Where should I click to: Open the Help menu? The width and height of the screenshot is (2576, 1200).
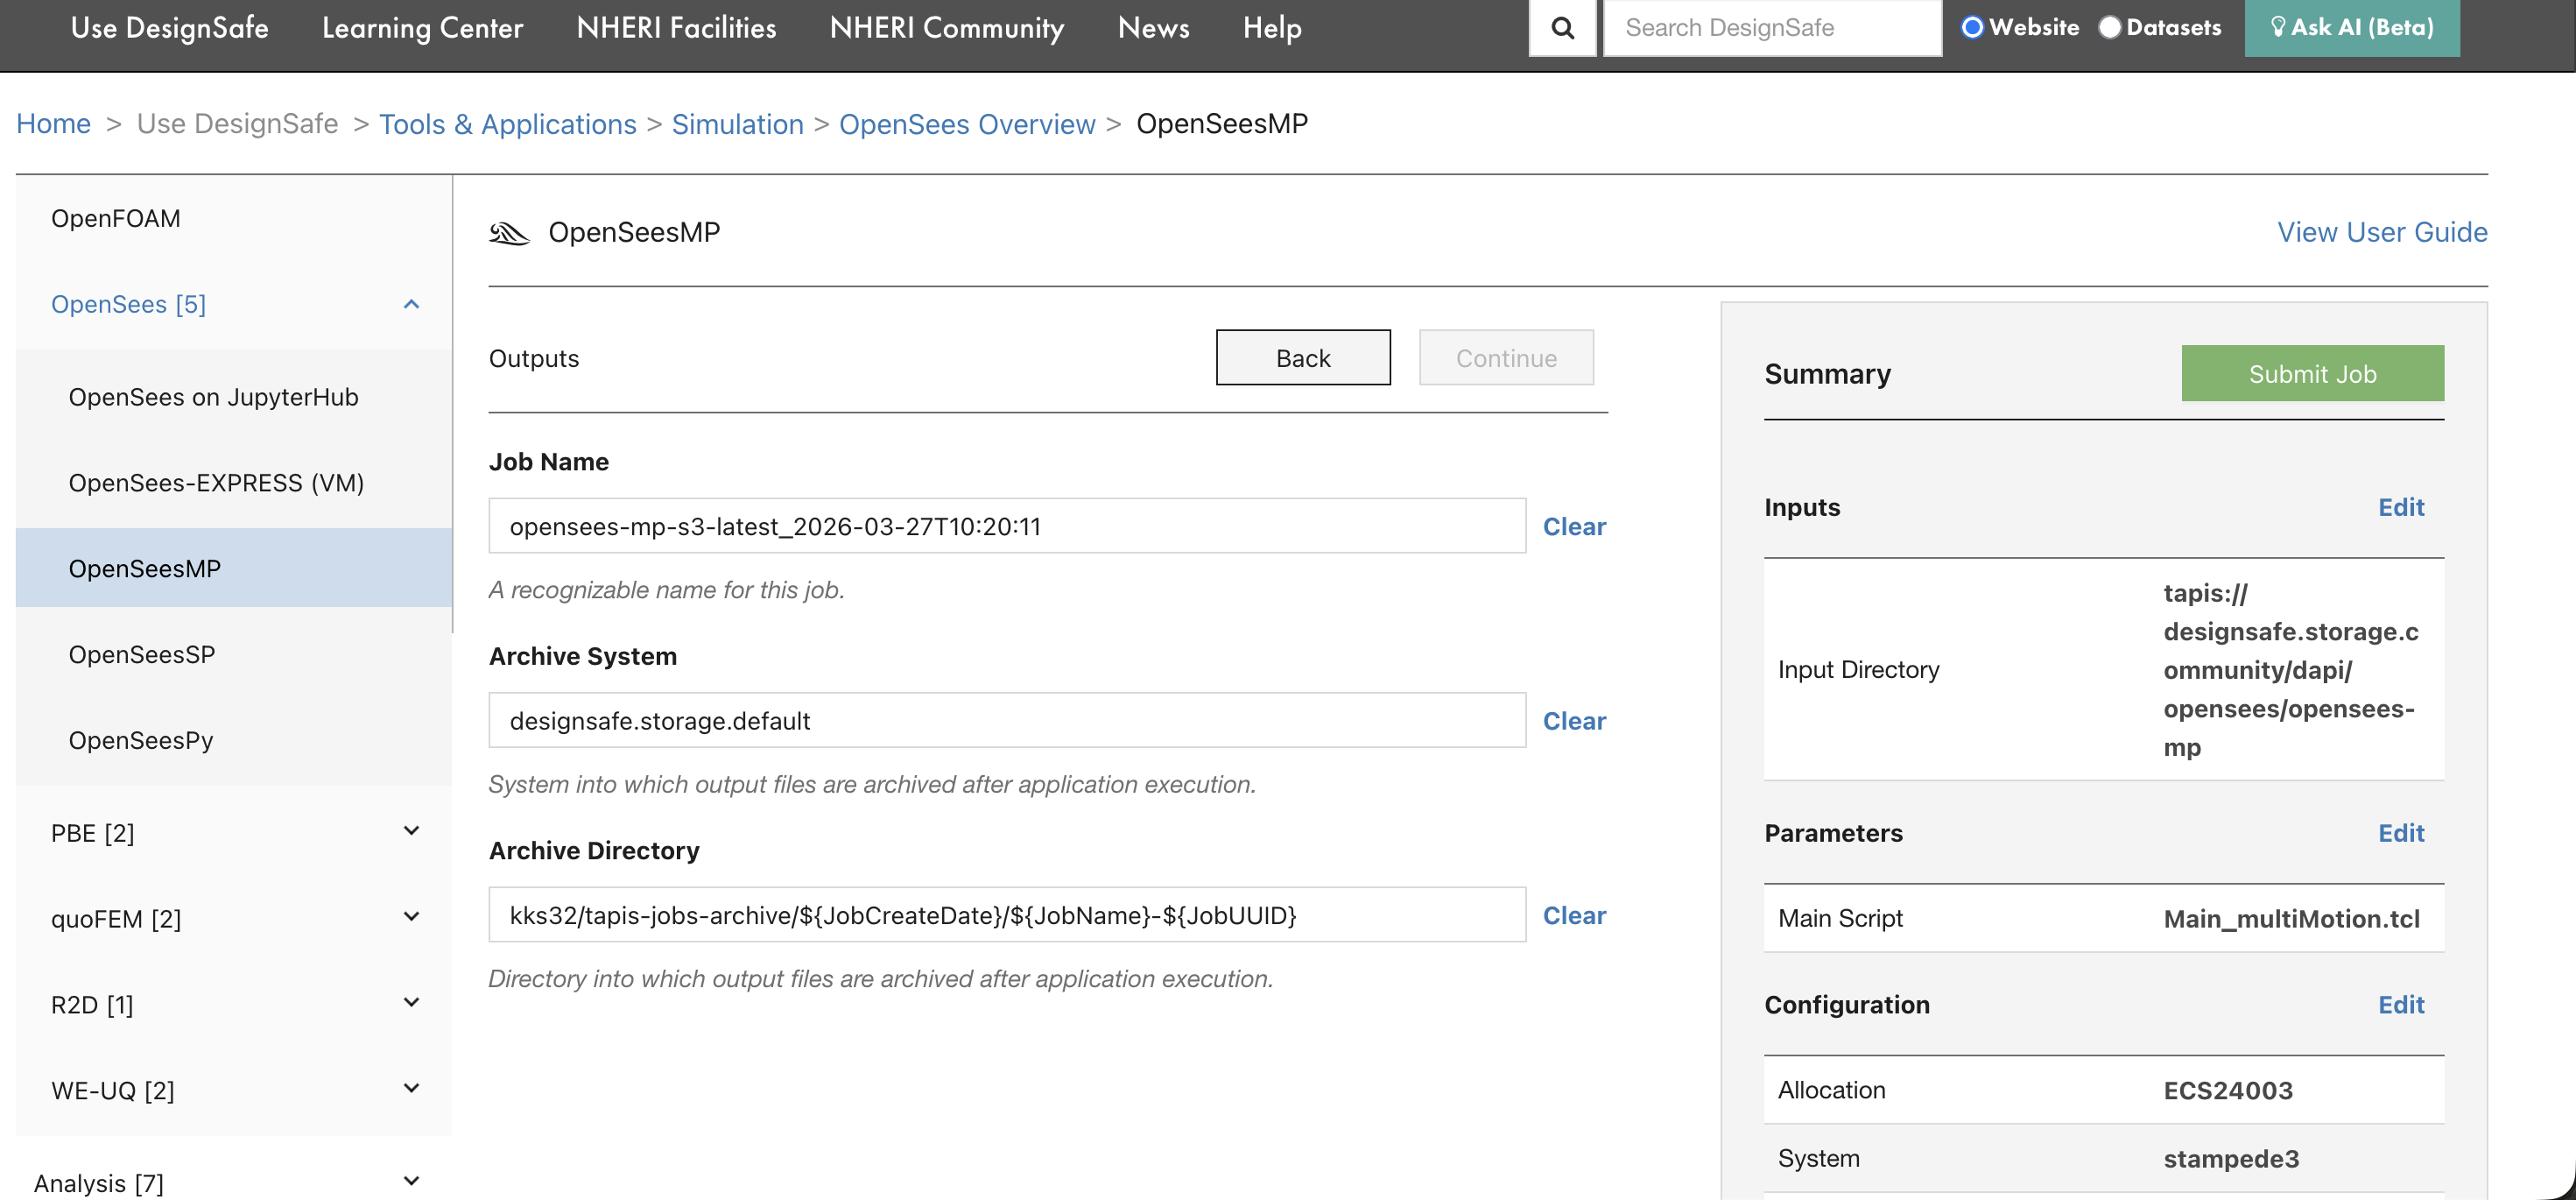pyautogui.click(x=1272, y=28)
